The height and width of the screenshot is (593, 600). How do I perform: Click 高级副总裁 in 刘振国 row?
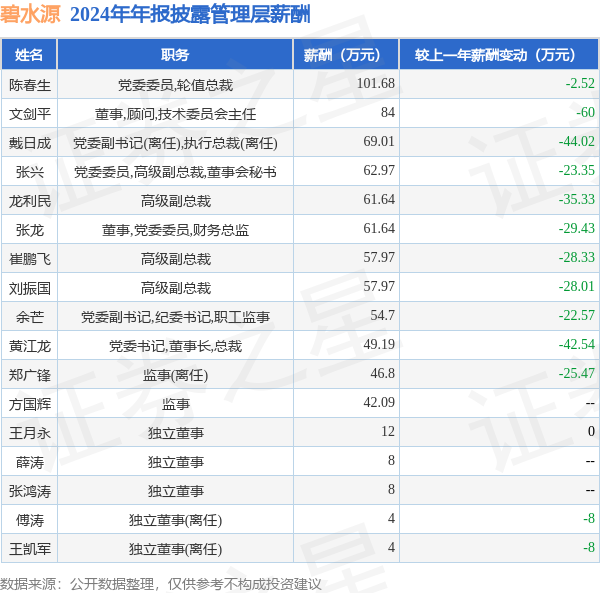click(176, 288)
